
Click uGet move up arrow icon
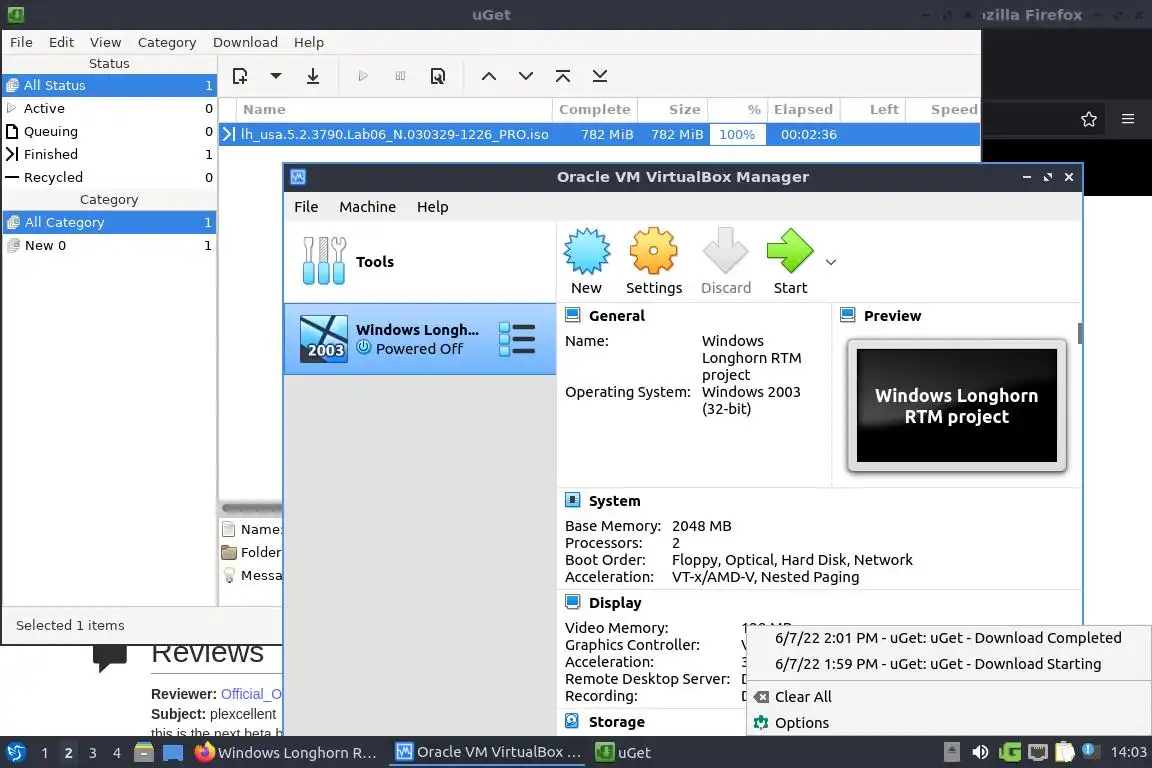[489, 76]
